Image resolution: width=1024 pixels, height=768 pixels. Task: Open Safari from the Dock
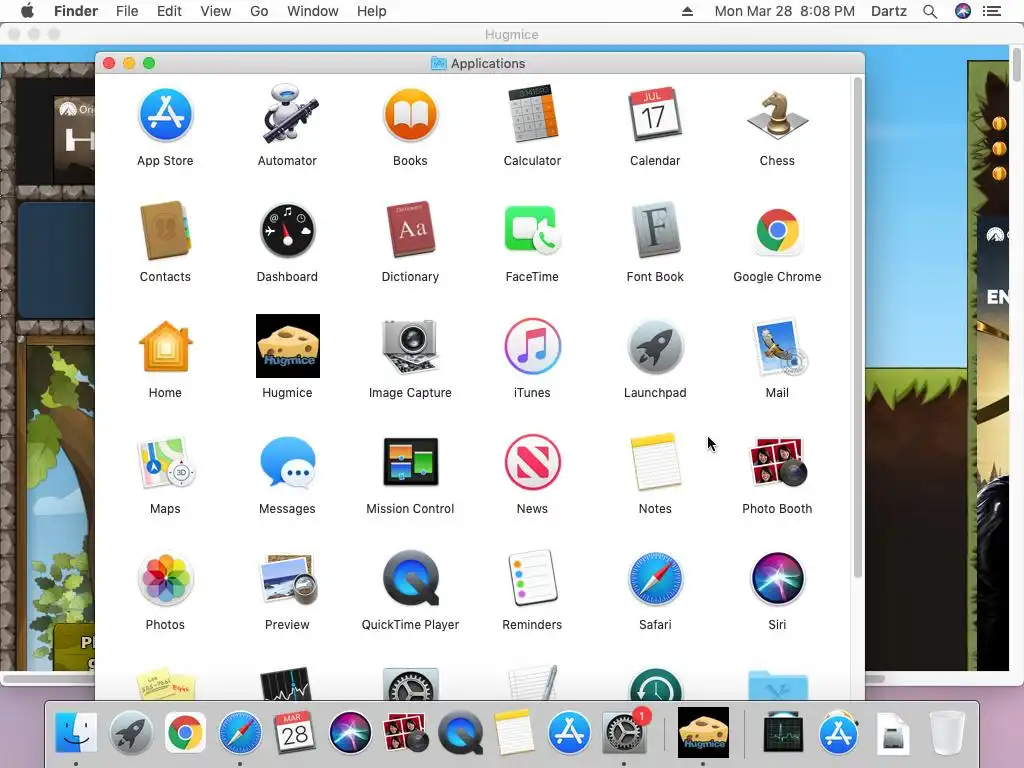point(240,733)
